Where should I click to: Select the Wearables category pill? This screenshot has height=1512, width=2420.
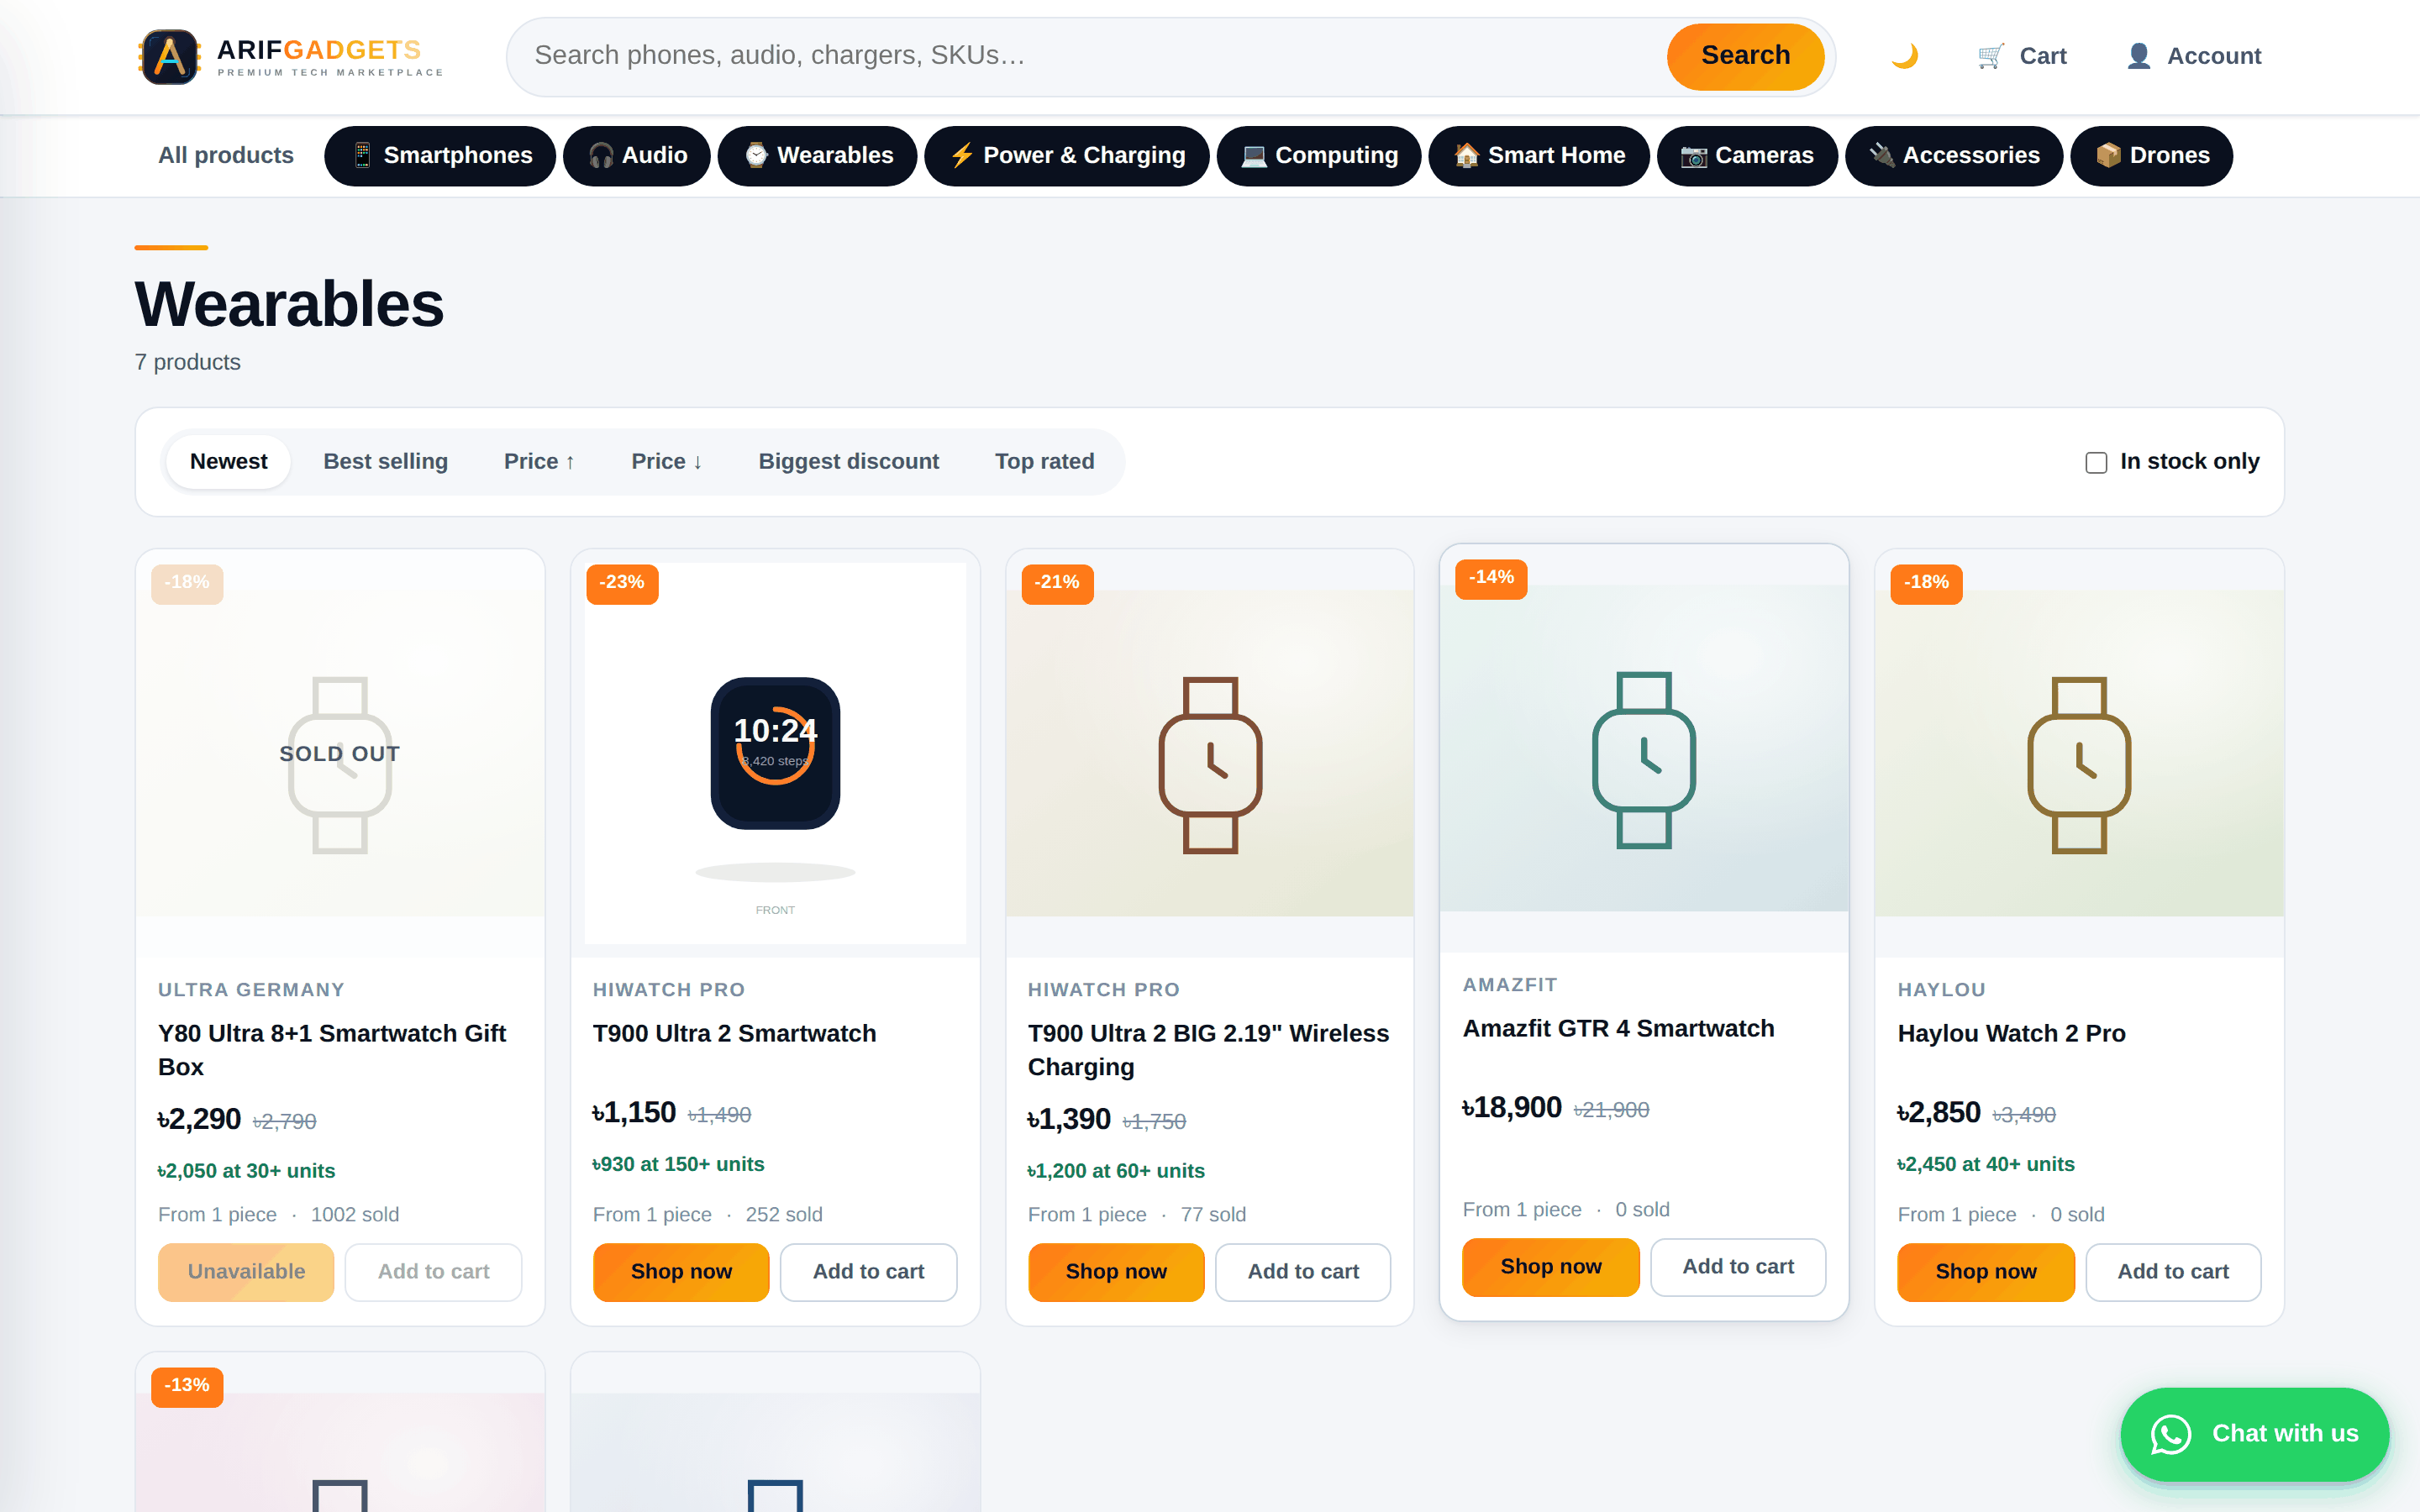pos(817,156)
